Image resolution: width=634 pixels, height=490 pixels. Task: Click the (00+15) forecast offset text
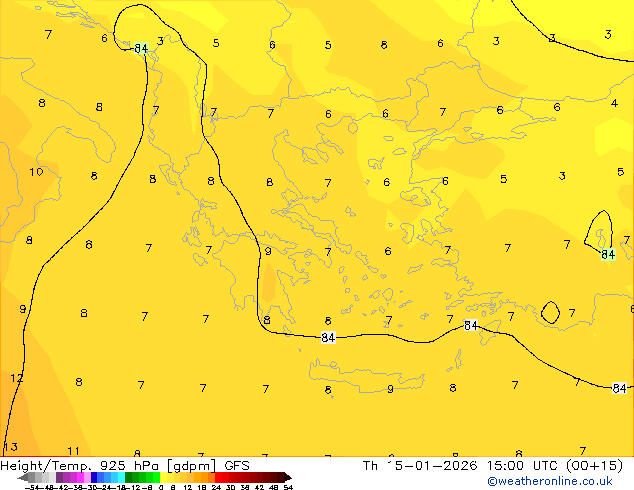[594, 465]
